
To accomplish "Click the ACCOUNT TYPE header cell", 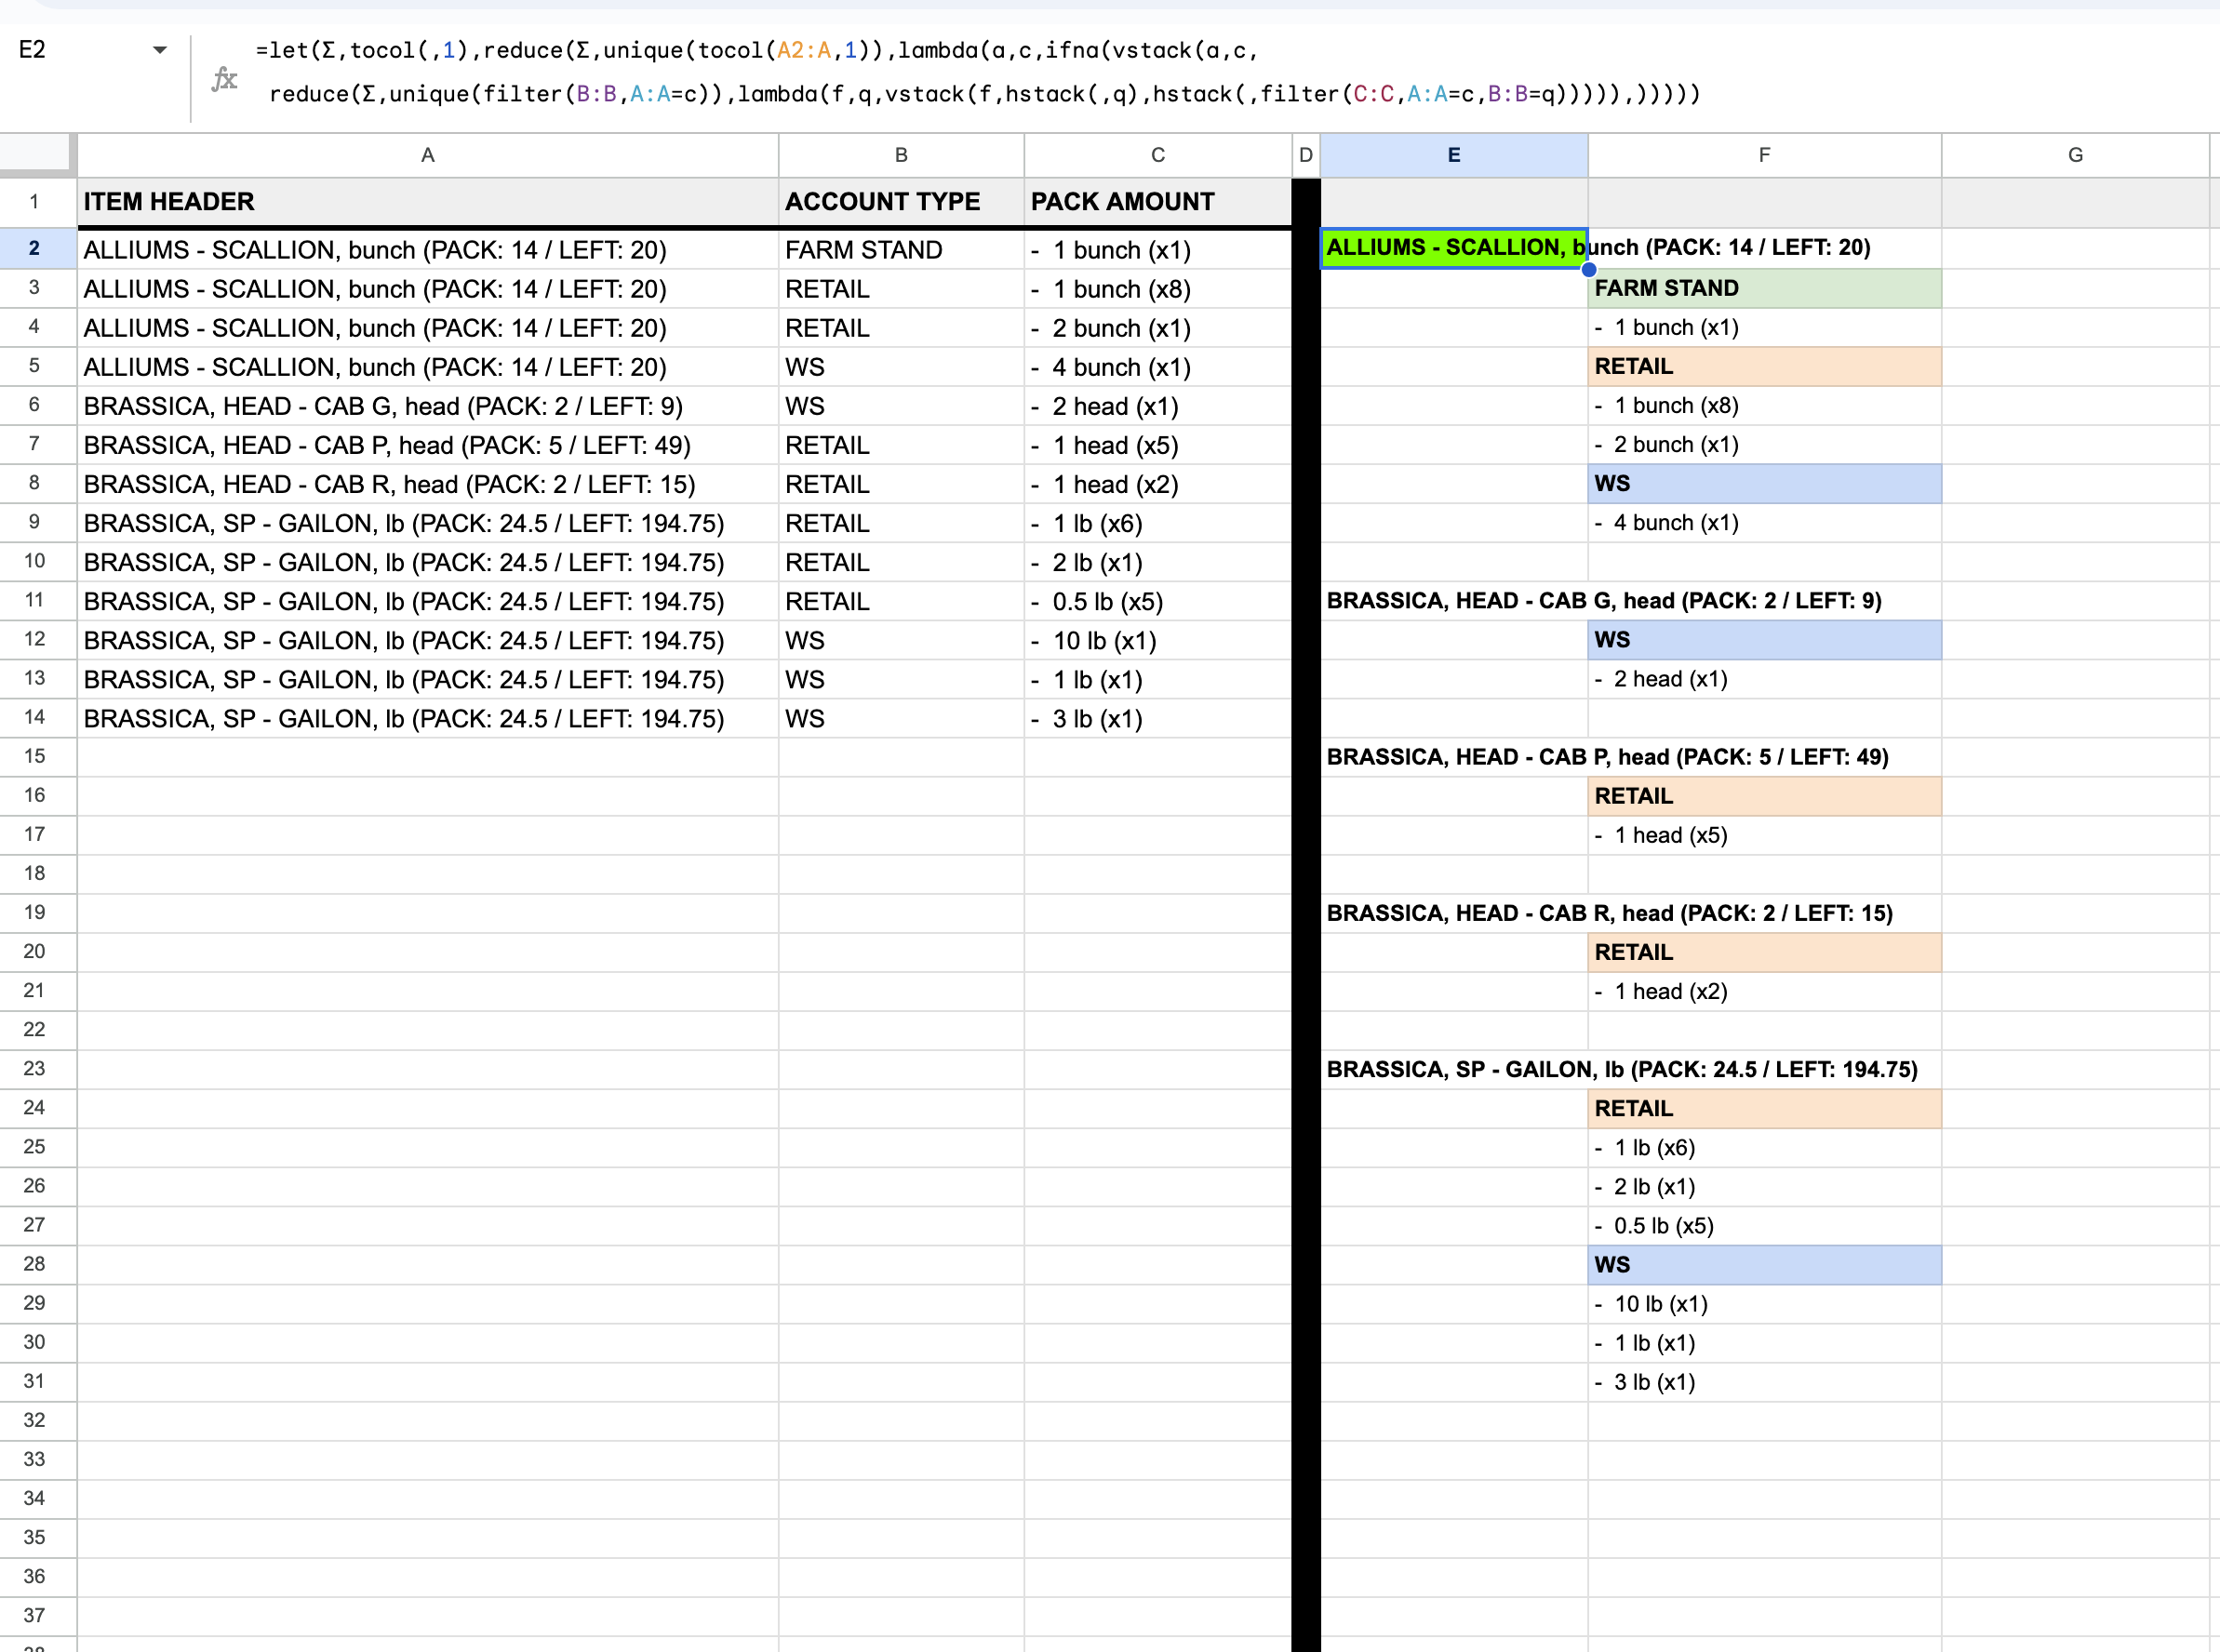I will (x=900, y=202).
